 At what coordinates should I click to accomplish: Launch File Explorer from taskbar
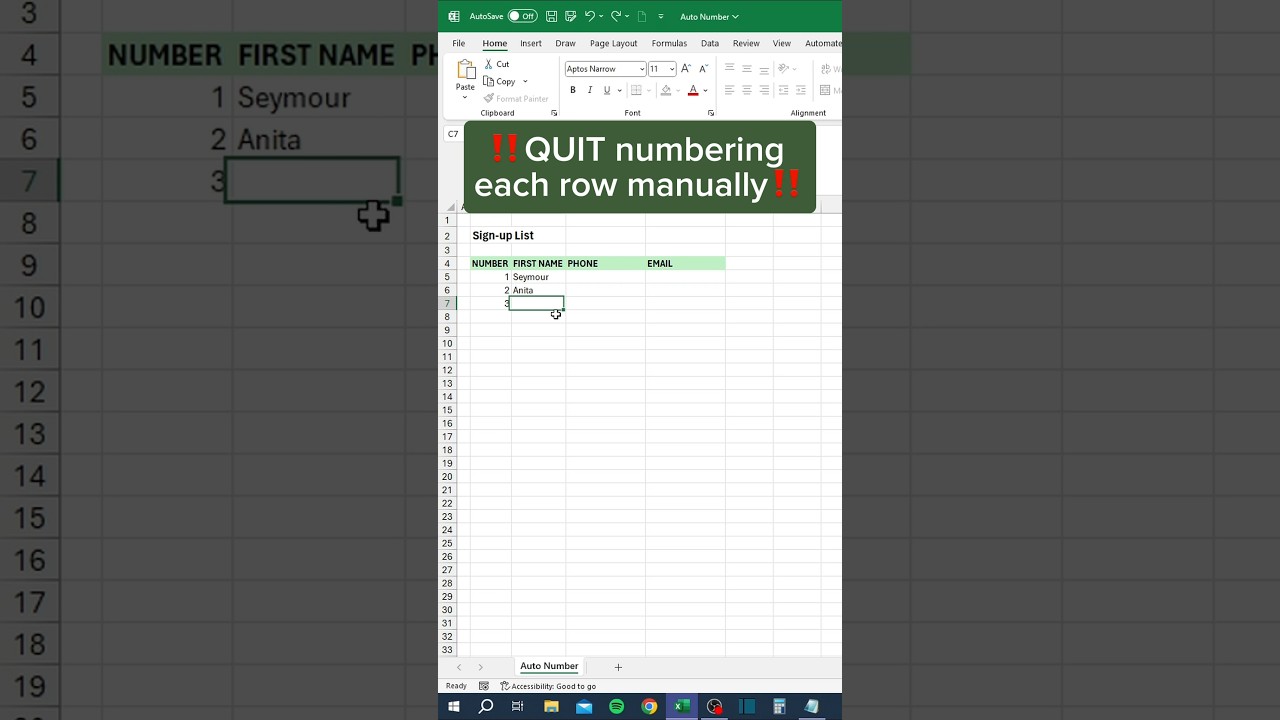click(551, 706)
